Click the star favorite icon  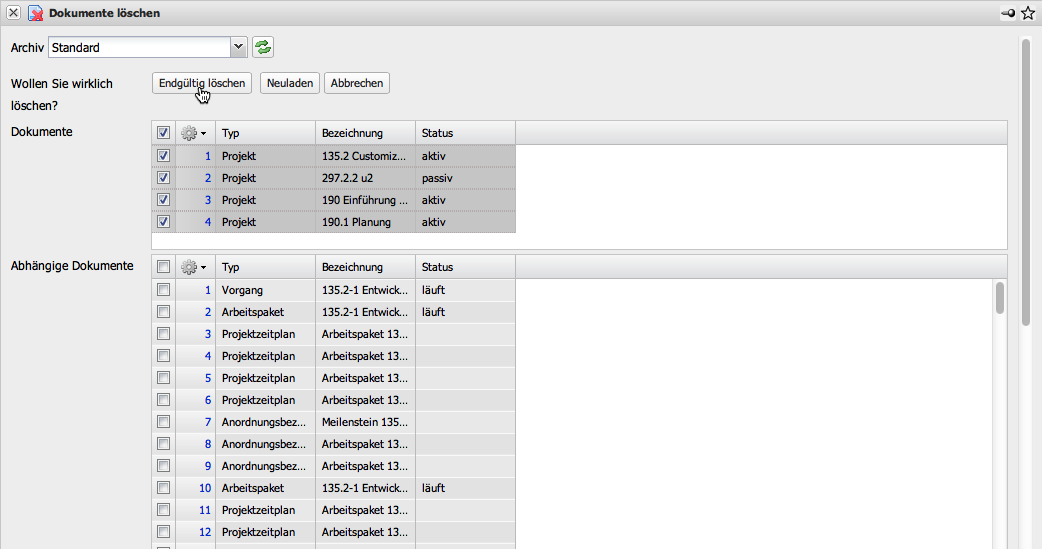[x=1028, y=14]
